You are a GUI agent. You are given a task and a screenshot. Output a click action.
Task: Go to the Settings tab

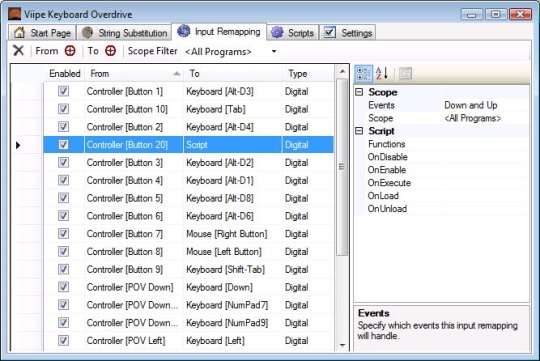coord(348,33)
